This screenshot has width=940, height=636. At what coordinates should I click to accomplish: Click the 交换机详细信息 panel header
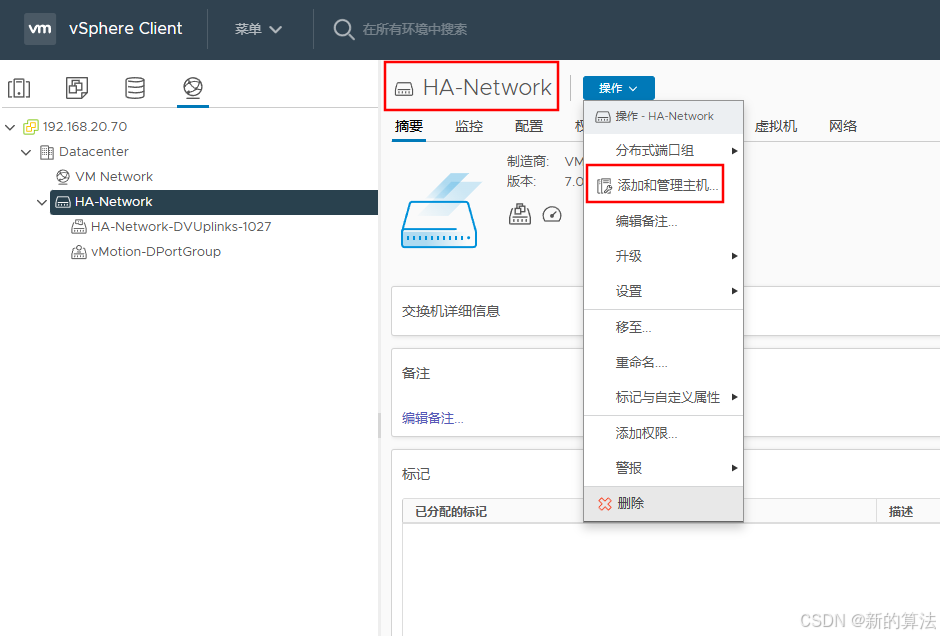click(x=451, y=311)
